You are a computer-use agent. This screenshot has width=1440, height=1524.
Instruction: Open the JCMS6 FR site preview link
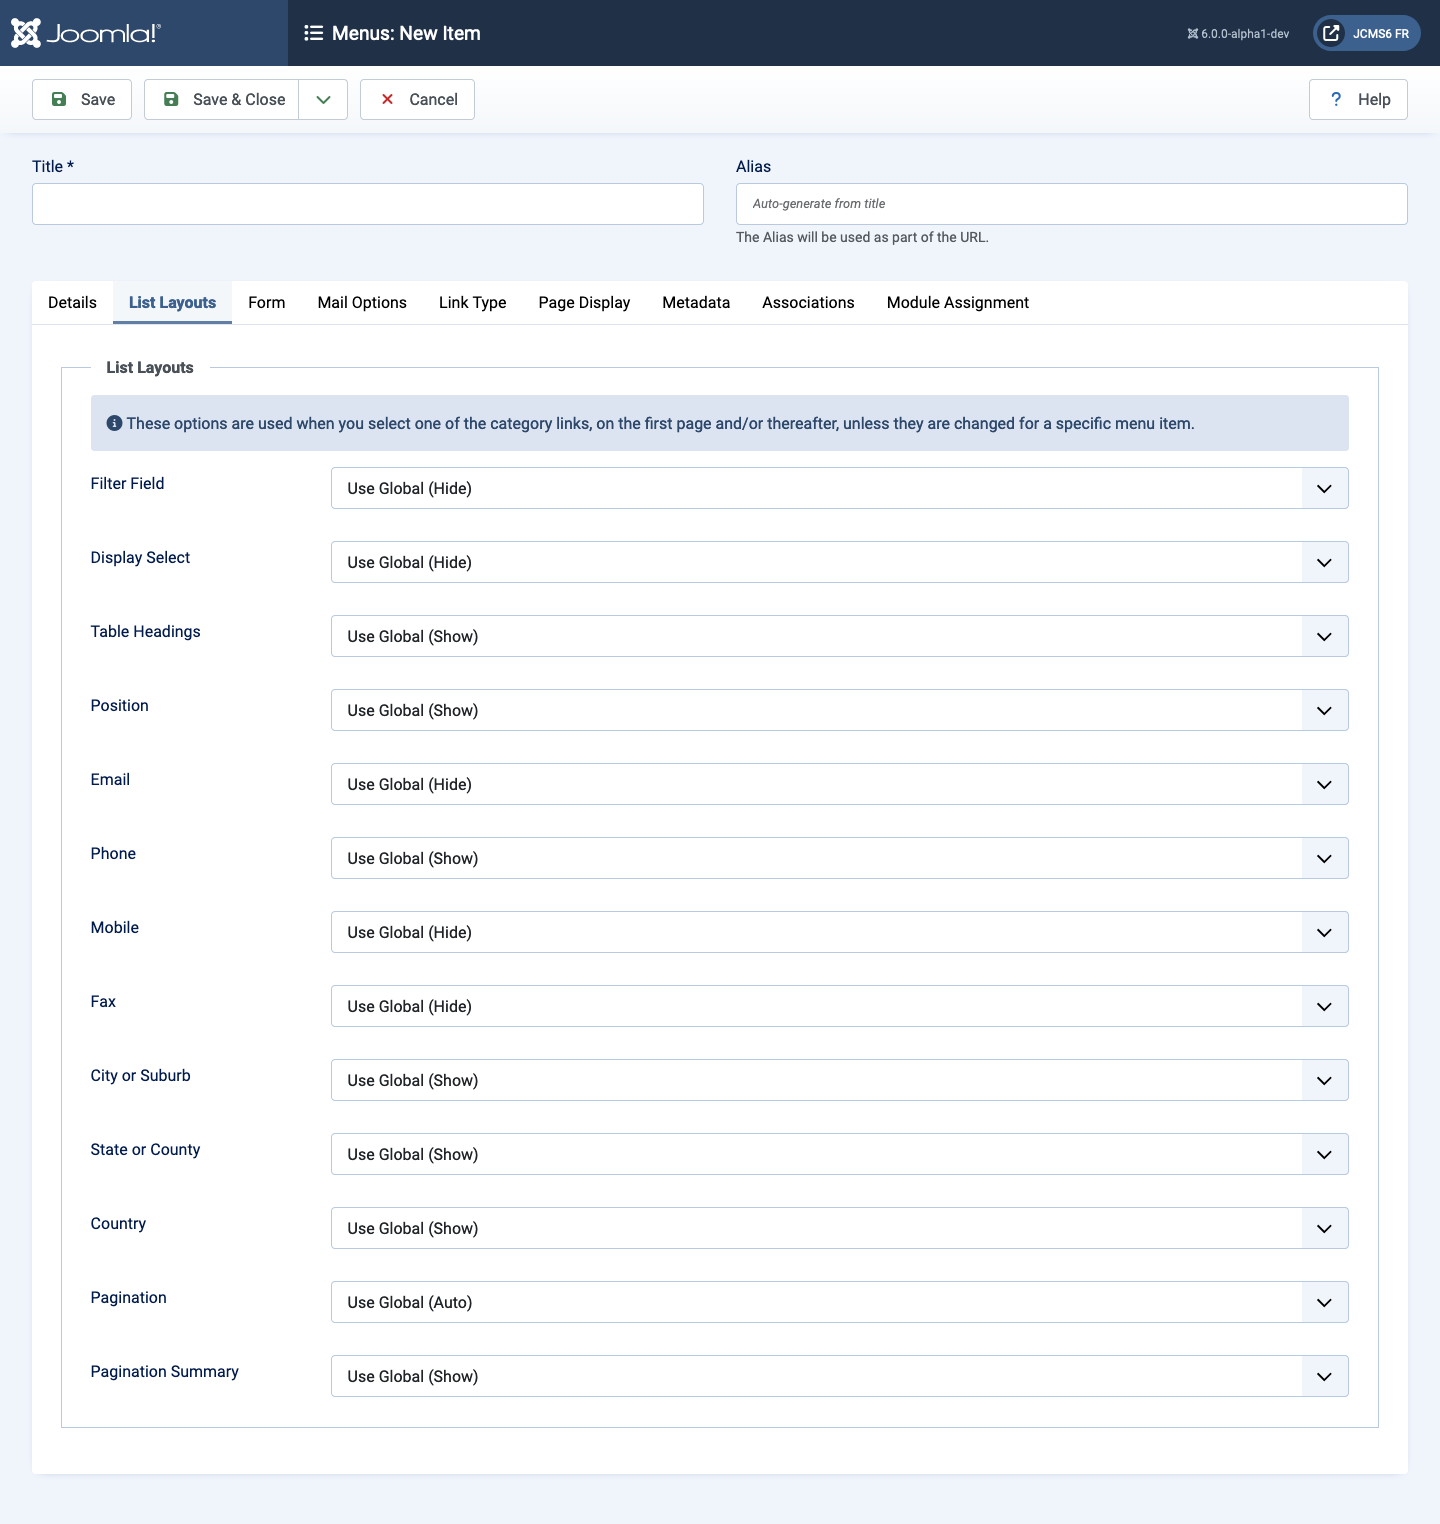pyautogui.click(x=1366, y=33)
